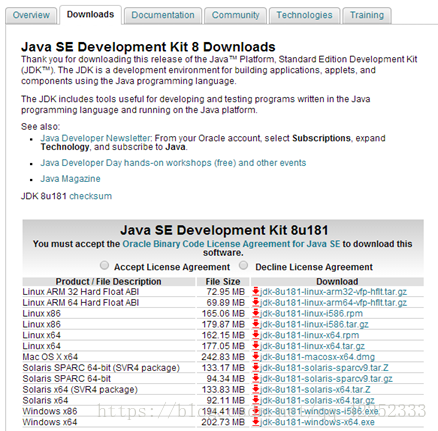Download jdk-8u181-linux-i586.tar.gz file link
Image resolution: width=438 pixels, height=431 pixels.
point(314,324)
